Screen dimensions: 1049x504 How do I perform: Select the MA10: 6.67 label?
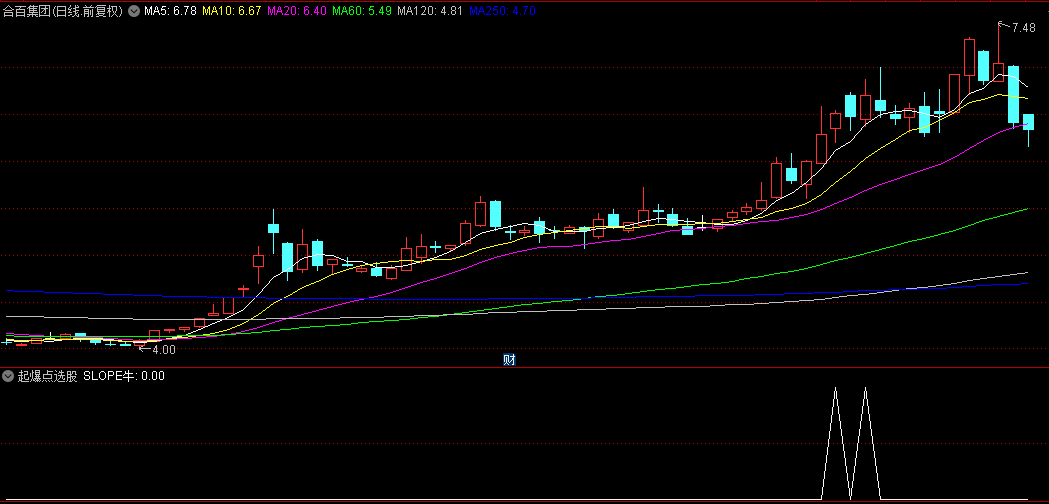click(231, 11)
